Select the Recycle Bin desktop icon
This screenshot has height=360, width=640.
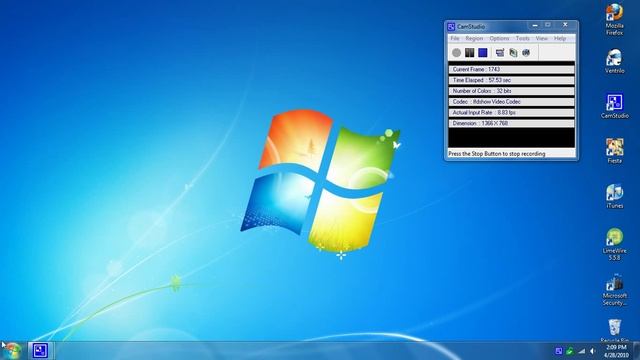click(614, 331)
